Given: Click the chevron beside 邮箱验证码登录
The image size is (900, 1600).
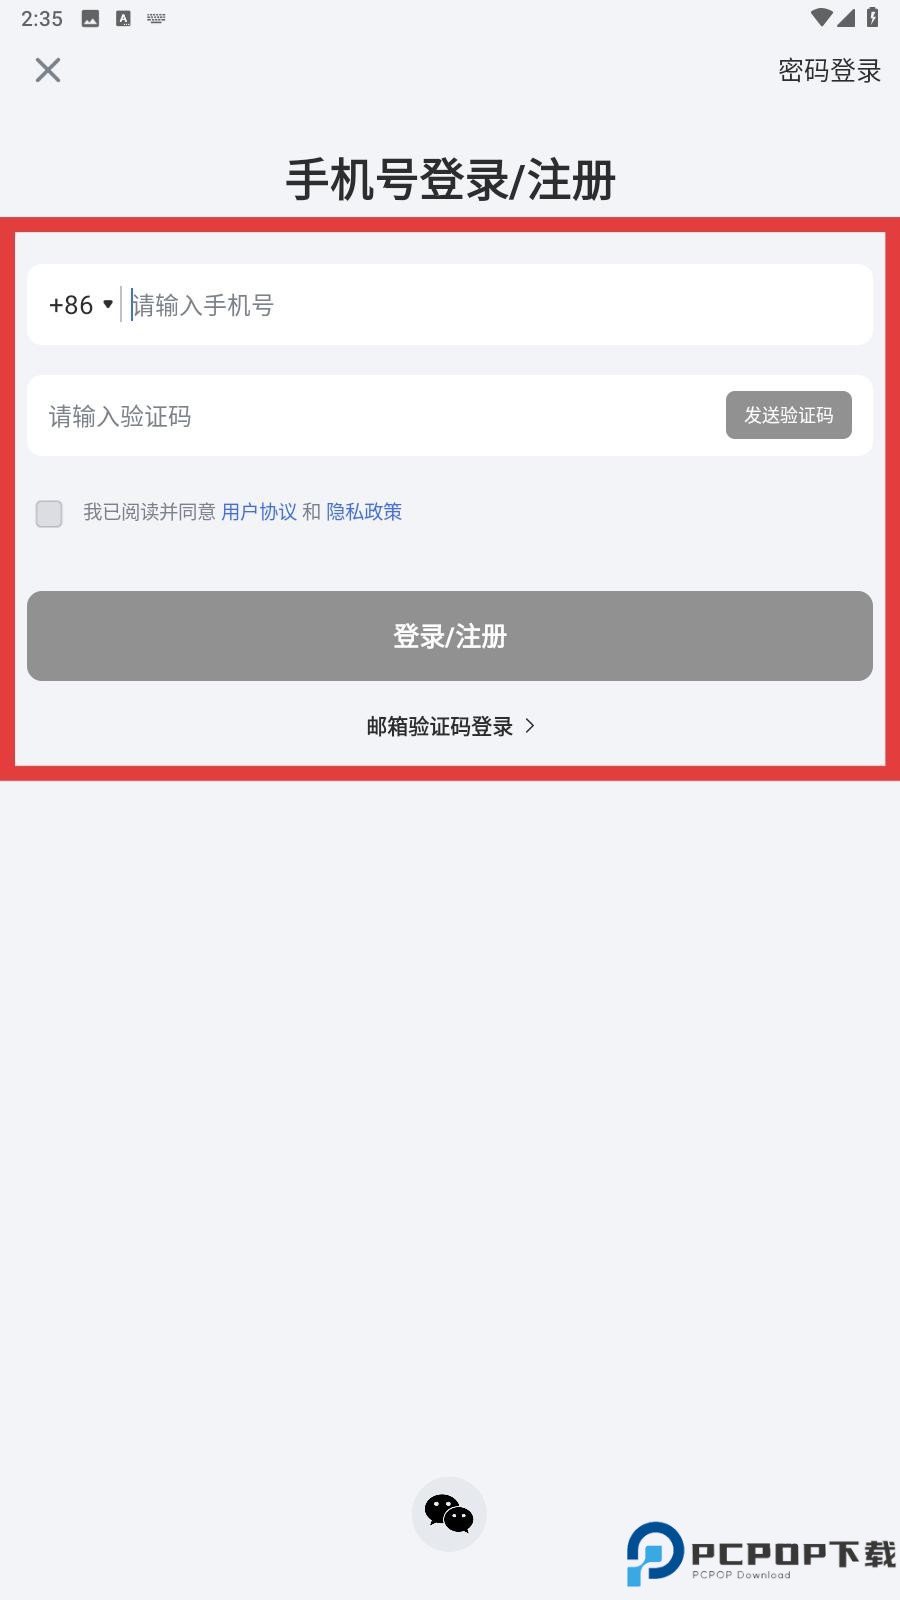Looking at the screenshot, I should pyautogui.click(x=530, y=726).
